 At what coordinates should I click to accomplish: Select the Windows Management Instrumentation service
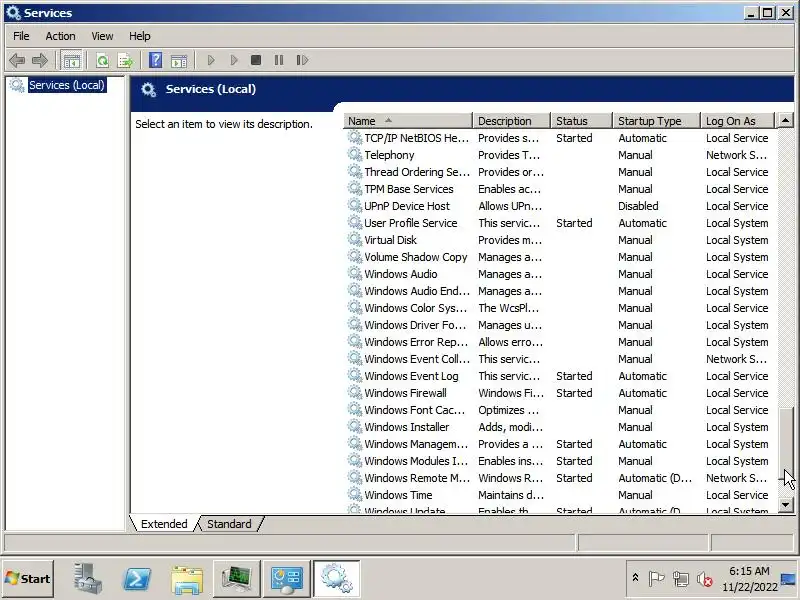coord(559,444)
